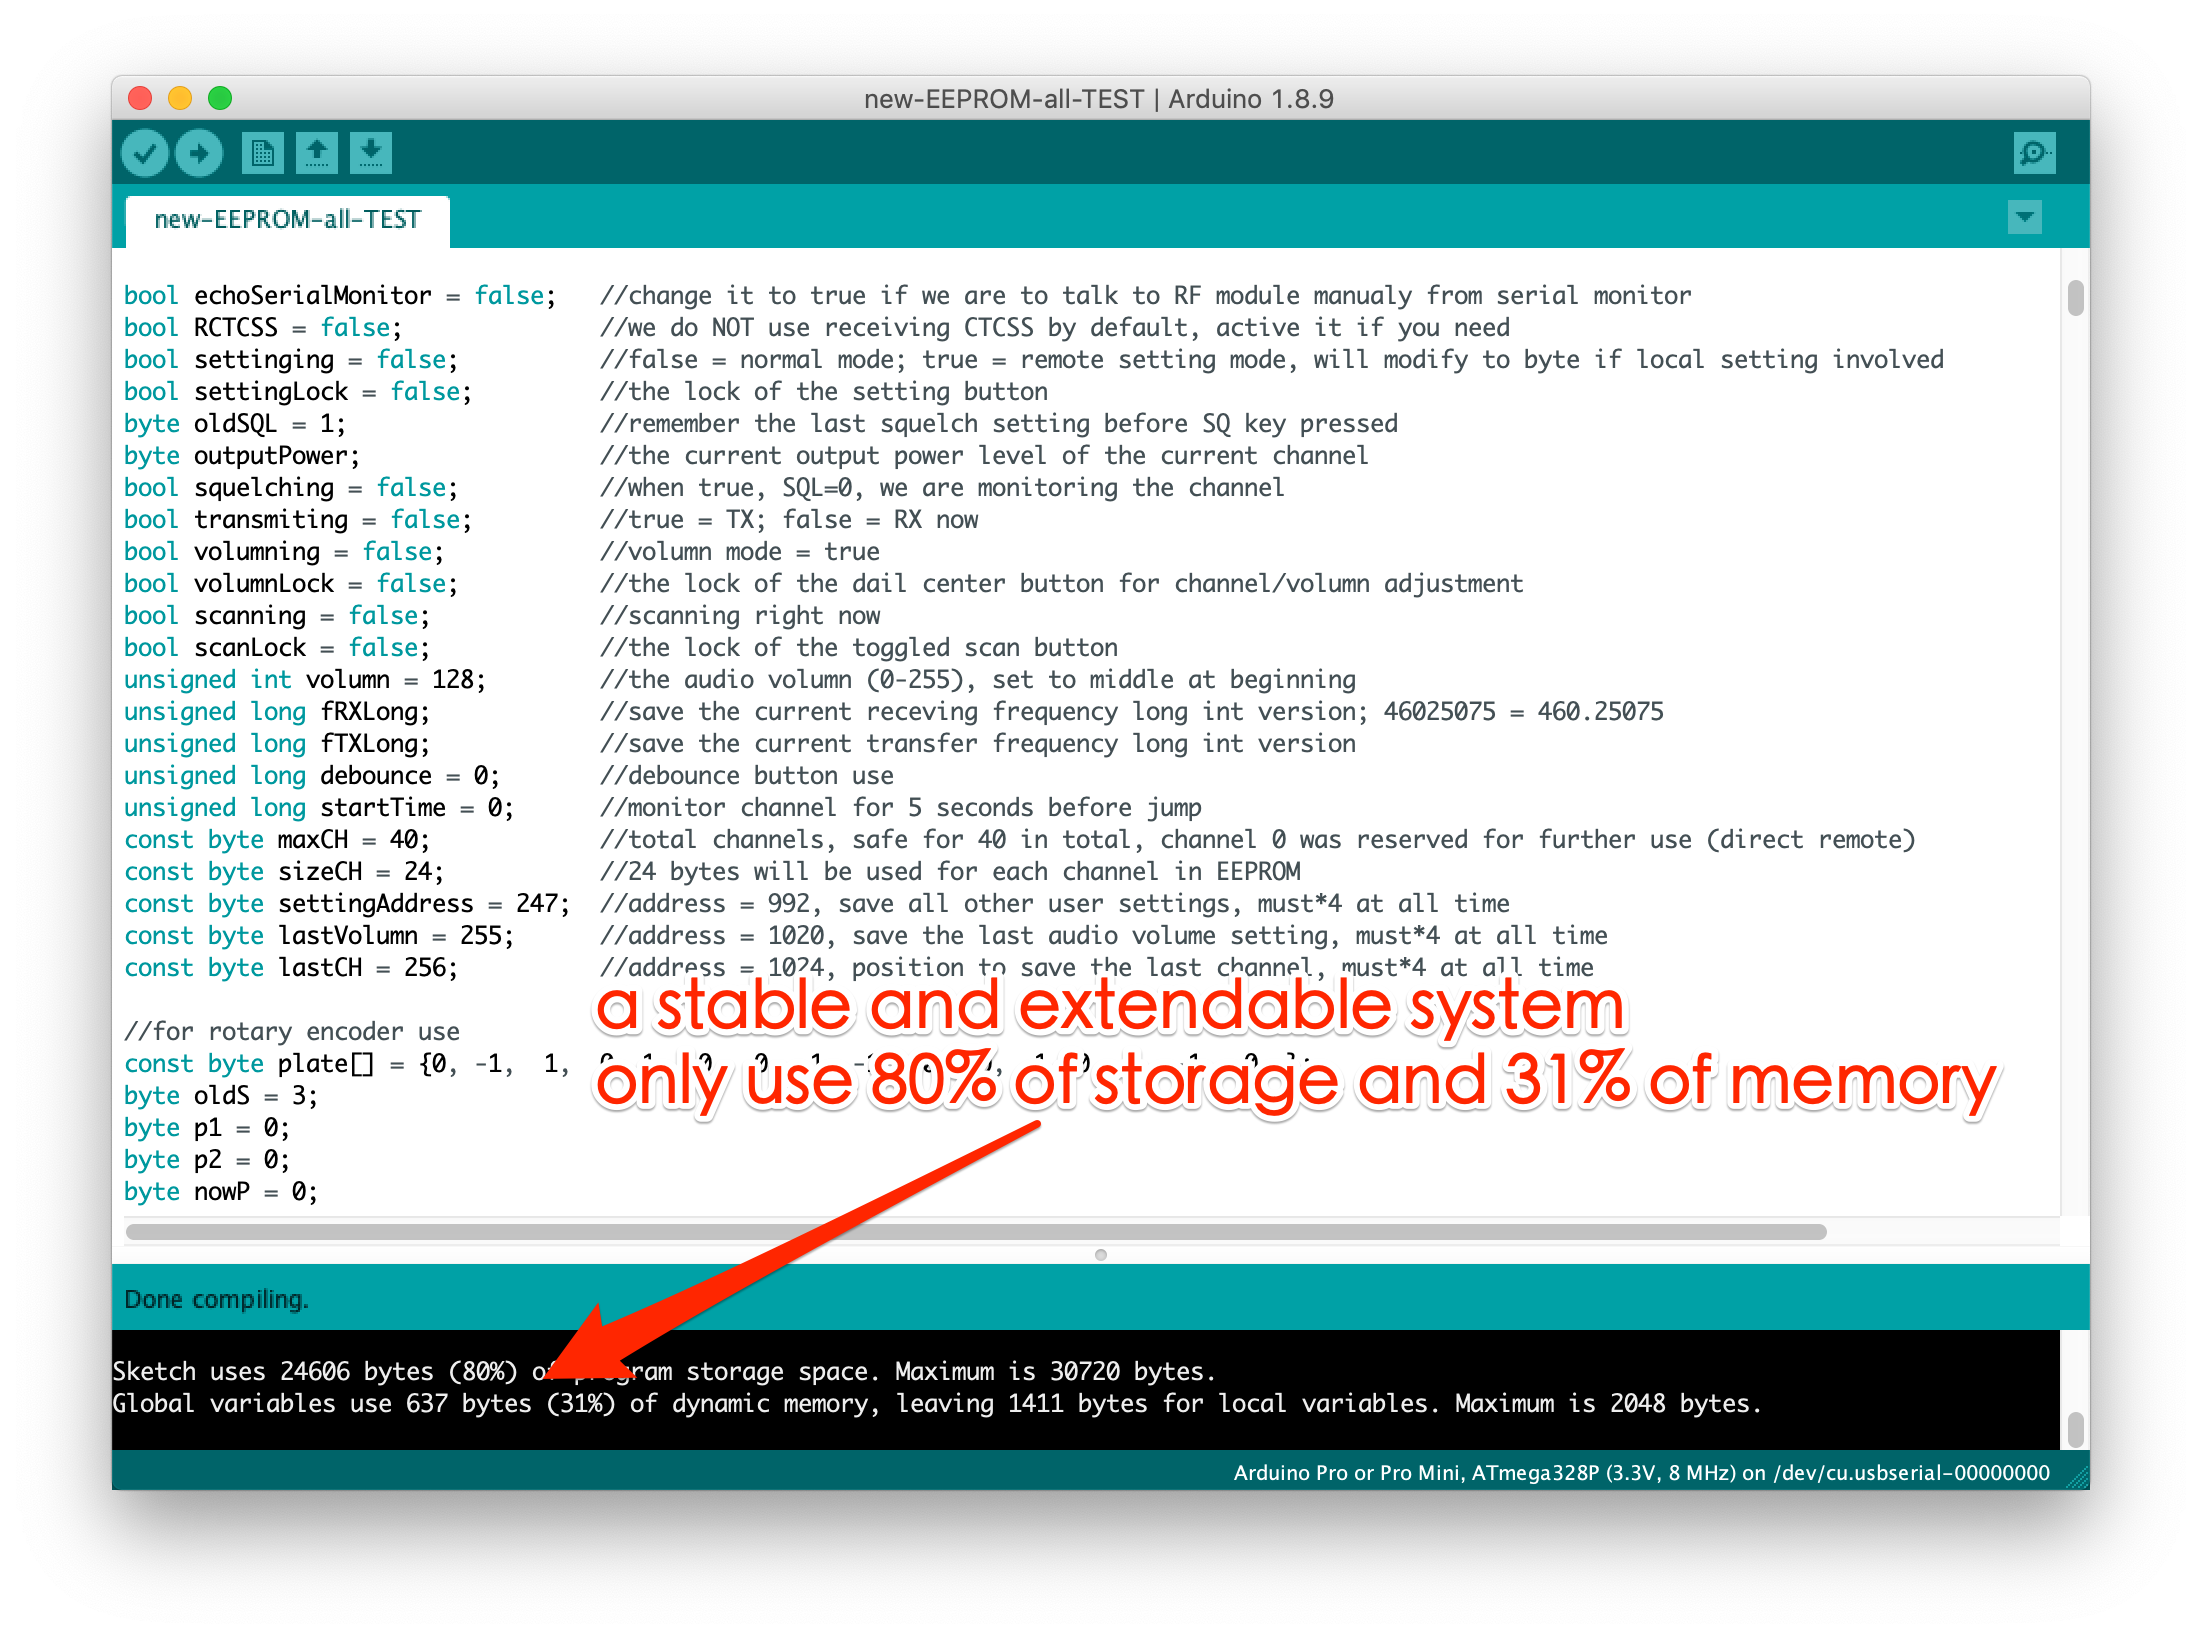Click the Upload arrow button
The height and width of the screenshot is (1638, 2202).
[199, 153]
